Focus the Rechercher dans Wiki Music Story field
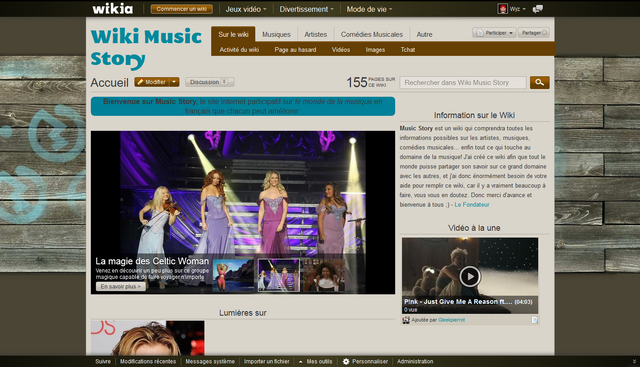 point(463,82)
